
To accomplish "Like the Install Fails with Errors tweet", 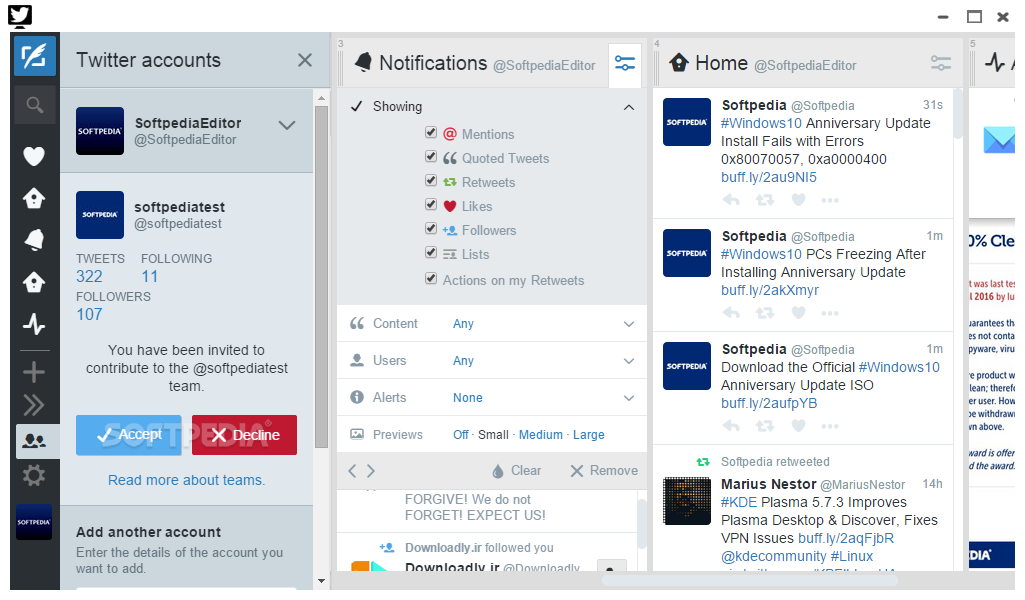I will 798,200.
